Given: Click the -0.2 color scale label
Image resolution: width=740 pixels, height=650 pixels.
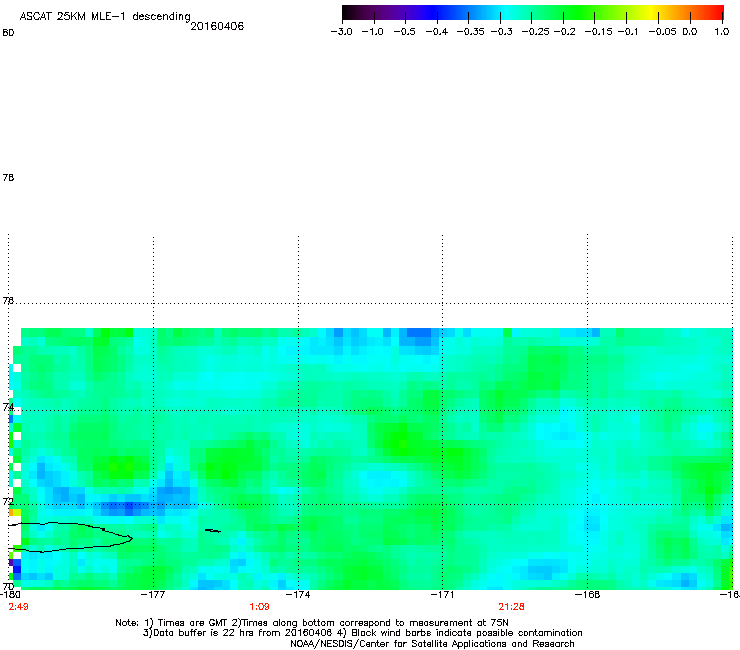Looking at the screenshot, I should tap(564, 32).
